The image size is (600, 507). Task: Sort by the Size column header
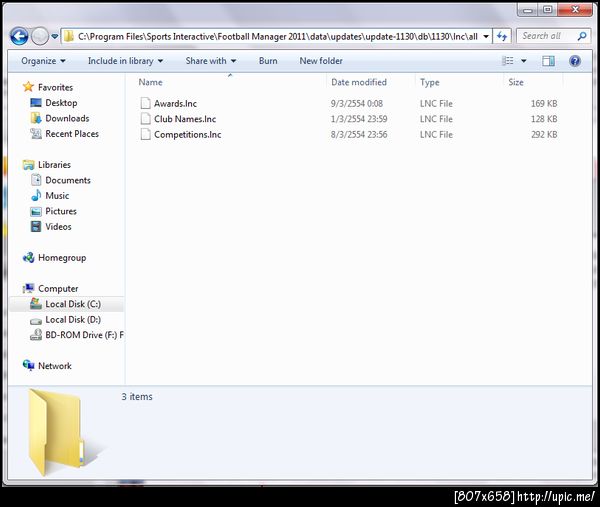pos(516,82)
